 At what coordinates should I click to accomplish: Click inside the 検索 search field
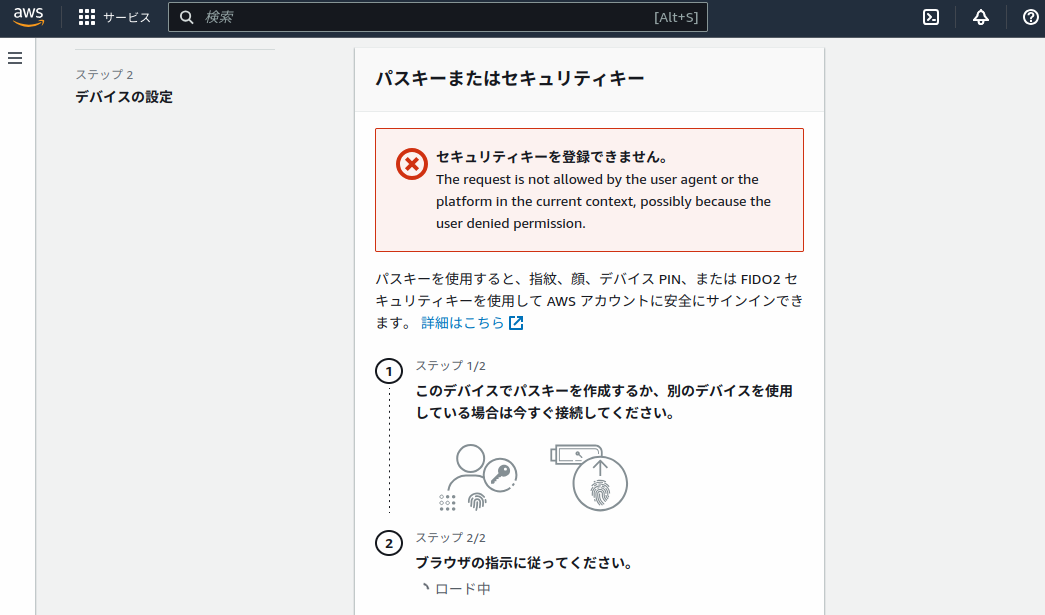click(x=420, y=17)
